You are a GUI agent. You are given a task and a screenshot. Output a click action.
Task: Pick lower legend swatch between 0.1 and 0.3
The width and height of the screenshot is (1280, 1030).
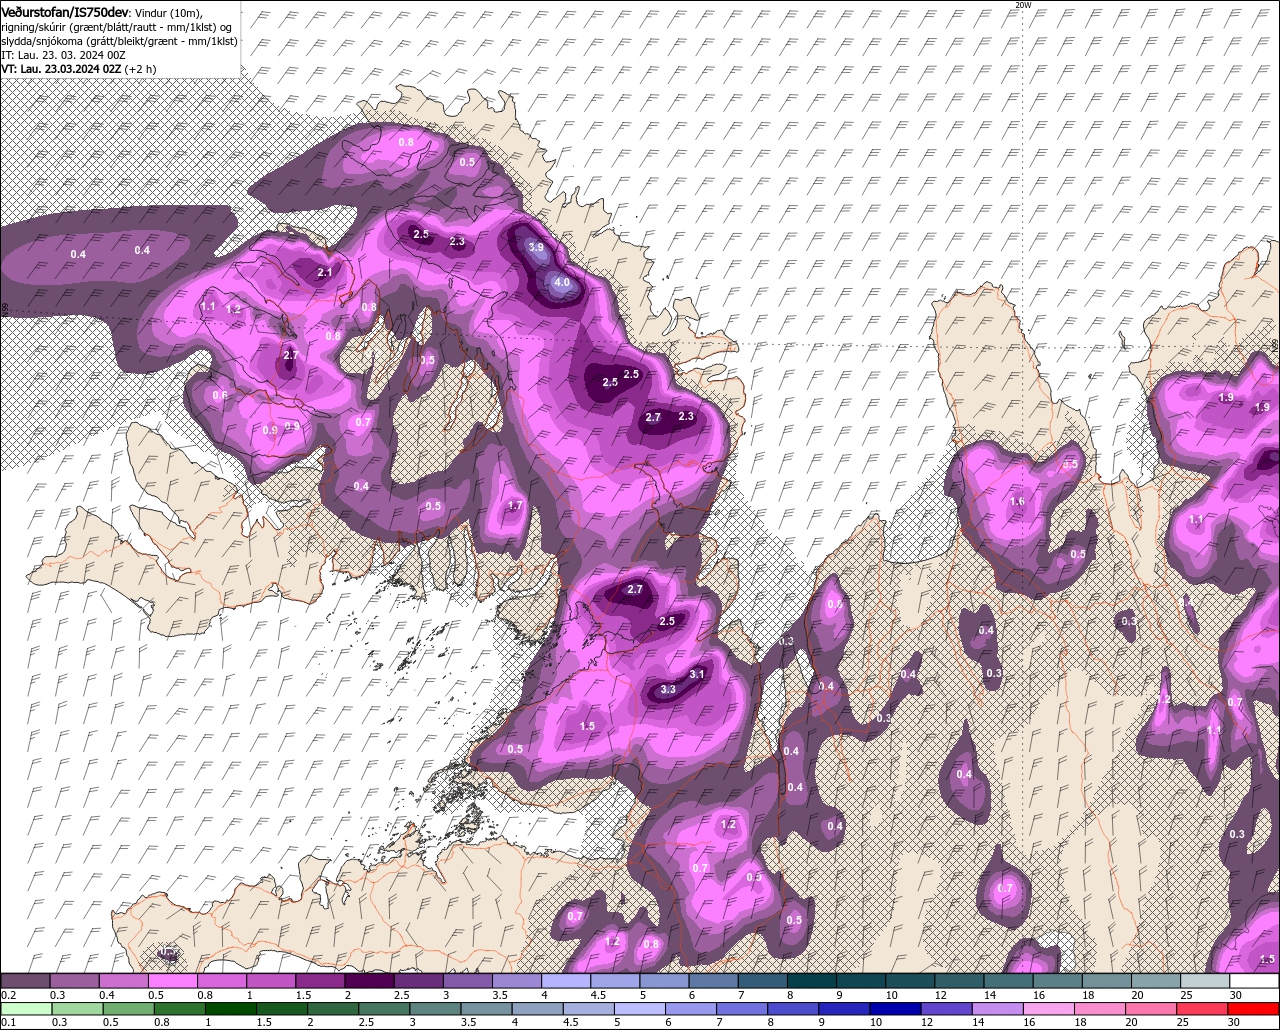pyautogui.click(x=27, y=1008)
